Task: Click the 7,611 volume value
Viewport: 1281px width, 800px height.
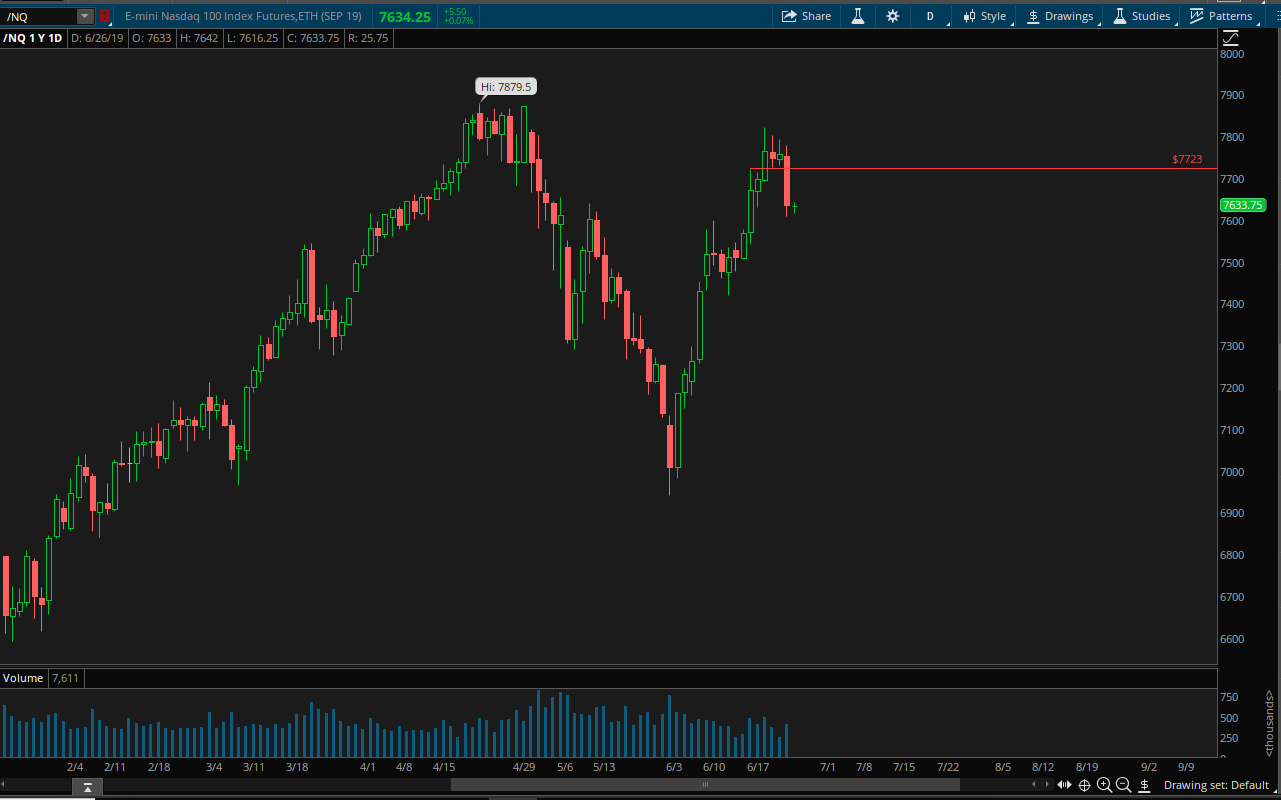Action: 65,678
